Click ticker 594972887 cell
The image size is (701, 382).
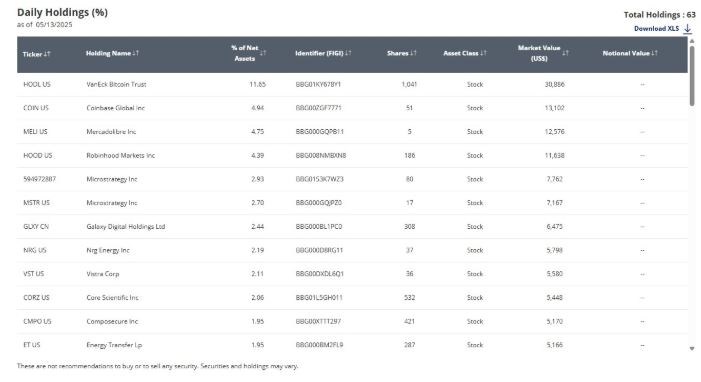39,179
